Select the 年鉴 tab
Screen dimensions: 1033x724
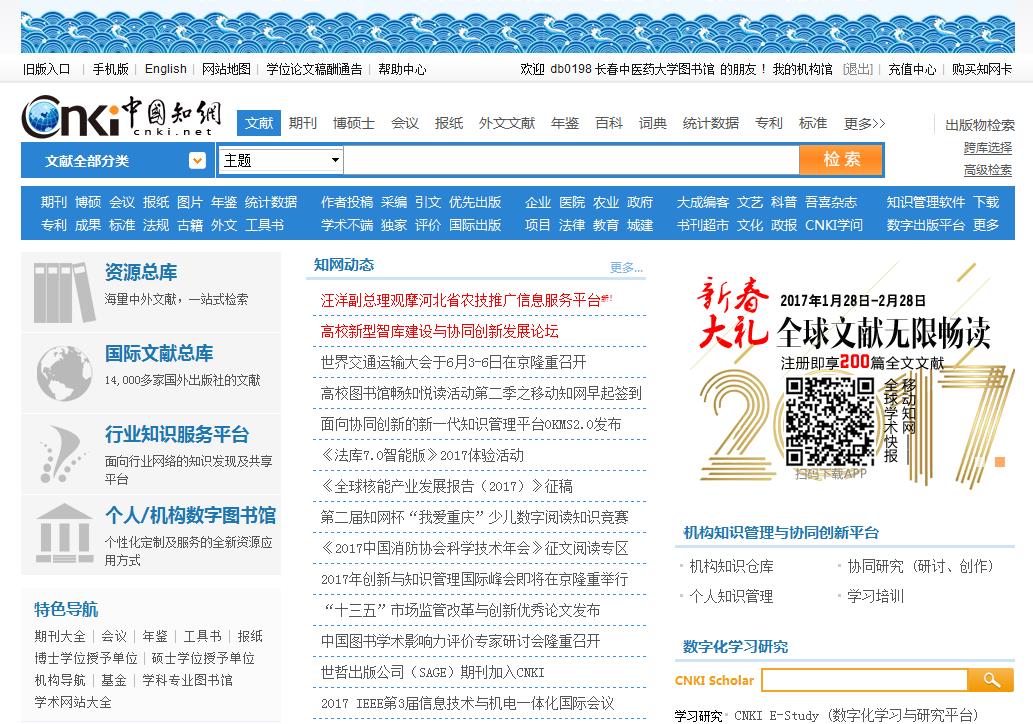(x=565, y=123)
